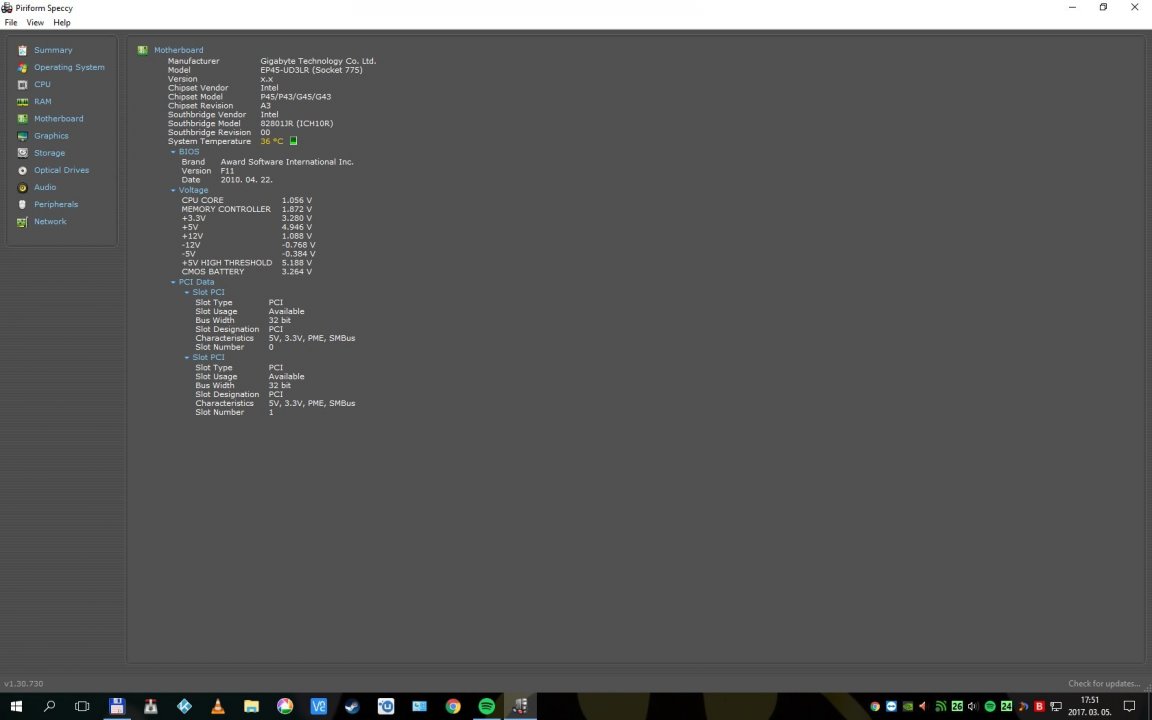Open the floppy disk app on taskbar
The image size is (1152, 720).
(x=117, y=706)
